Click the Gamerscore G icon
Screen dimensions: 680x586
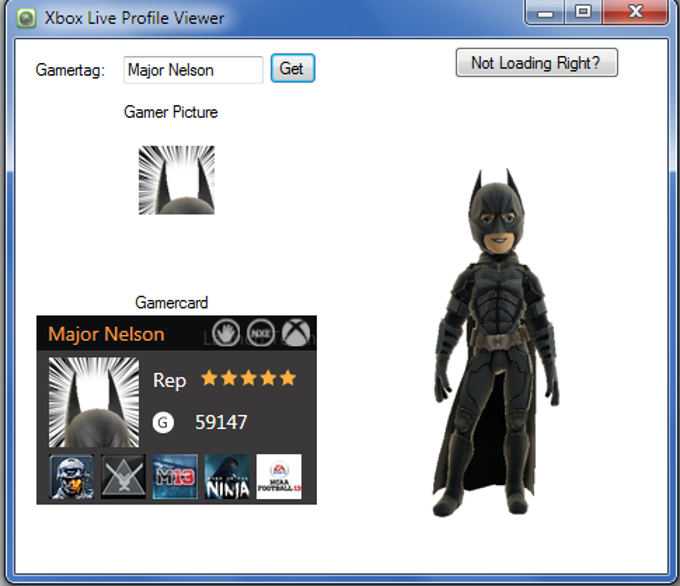(x=163, y=422)
